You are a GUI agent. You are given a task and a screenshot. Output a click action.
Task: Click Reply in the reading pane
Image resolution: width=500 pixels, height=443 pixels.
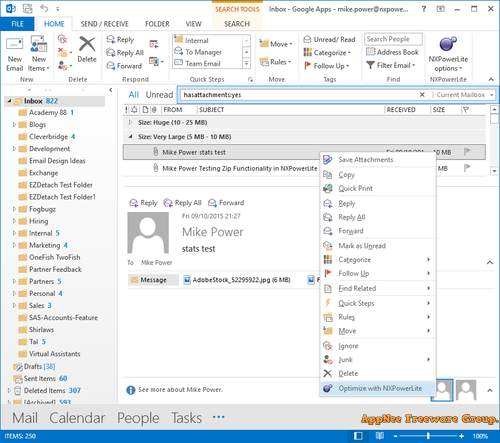point(143,203)
